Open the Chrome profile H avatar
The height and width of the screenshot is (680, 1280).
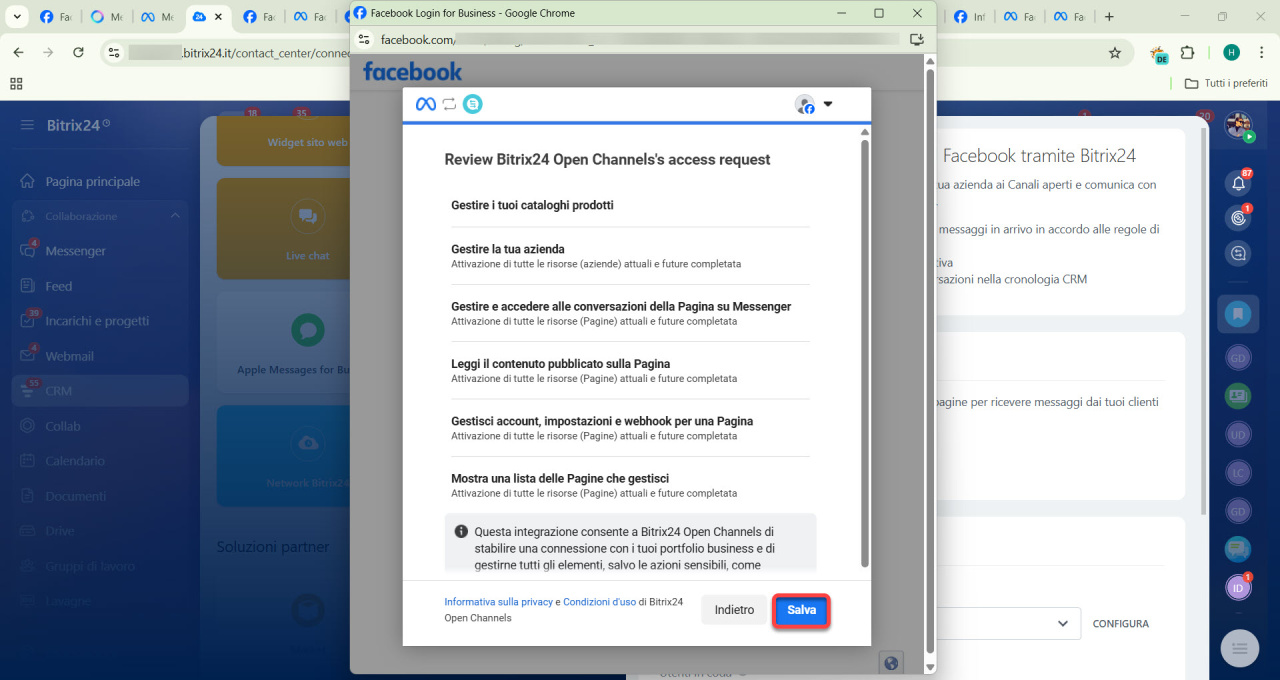[x=1231, y=53]
